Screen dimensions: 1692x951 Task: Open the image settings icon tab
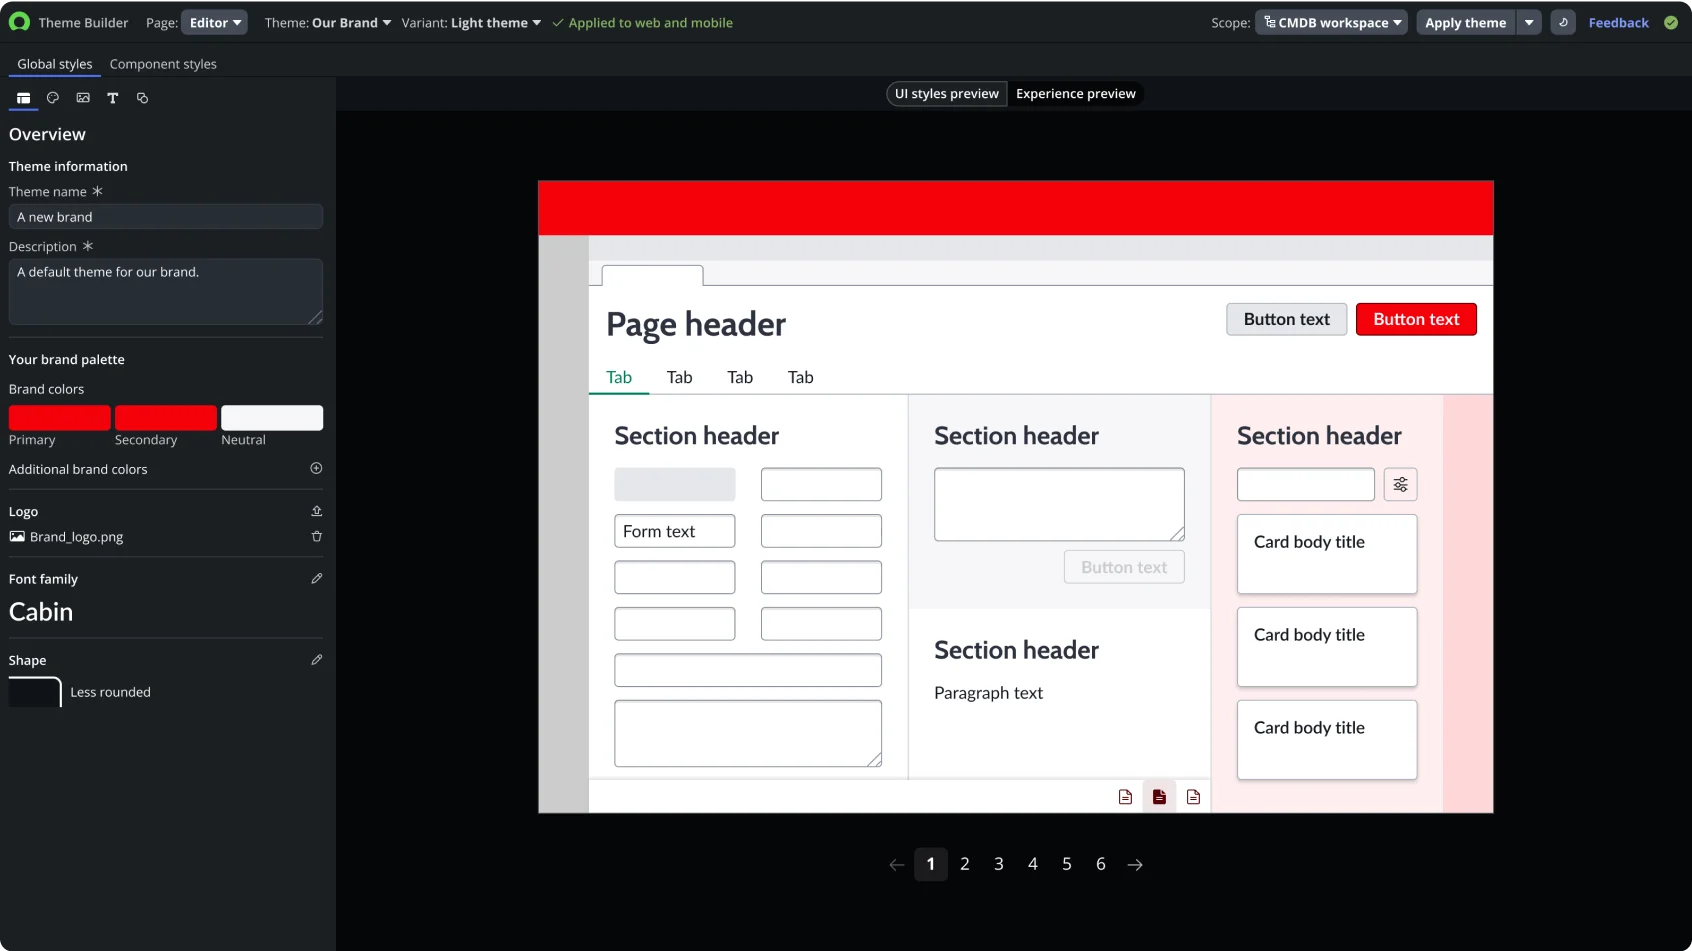point(83,98)
